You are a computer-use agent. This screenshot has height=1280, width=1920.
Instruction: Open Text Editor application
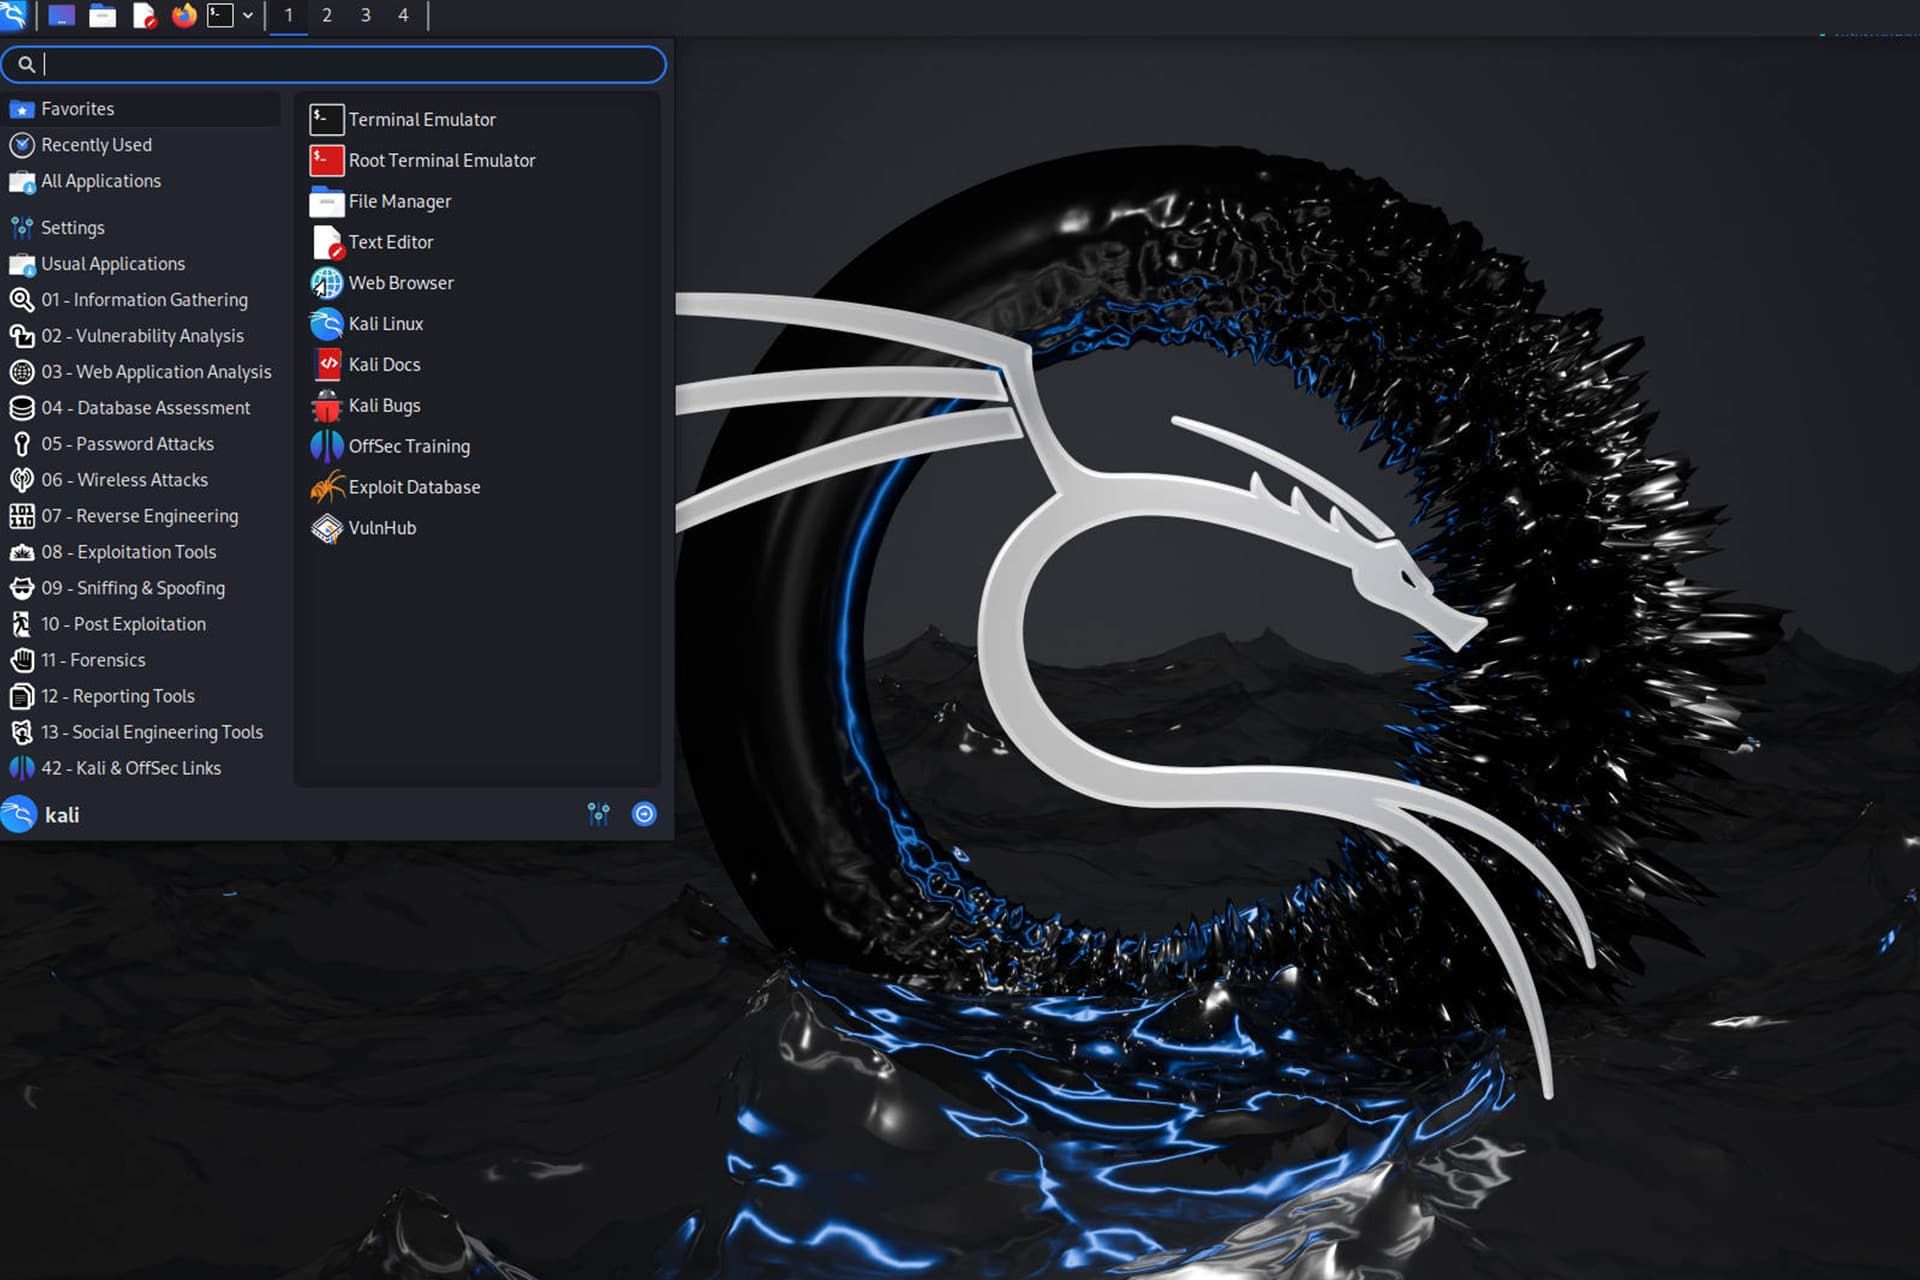pos(390,241)
